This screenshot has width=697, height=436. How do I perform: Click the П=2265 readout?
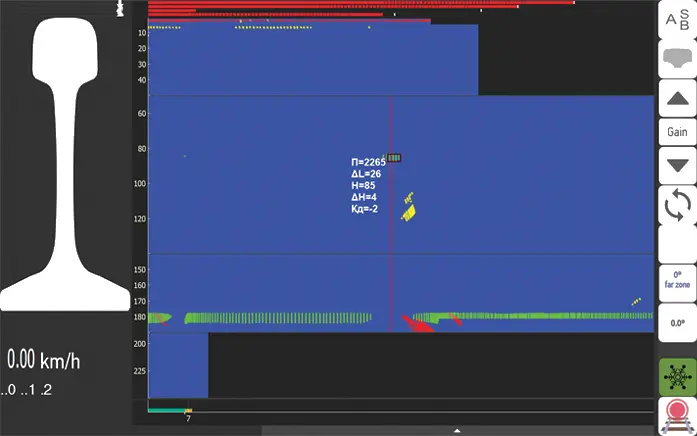point(369,162)
